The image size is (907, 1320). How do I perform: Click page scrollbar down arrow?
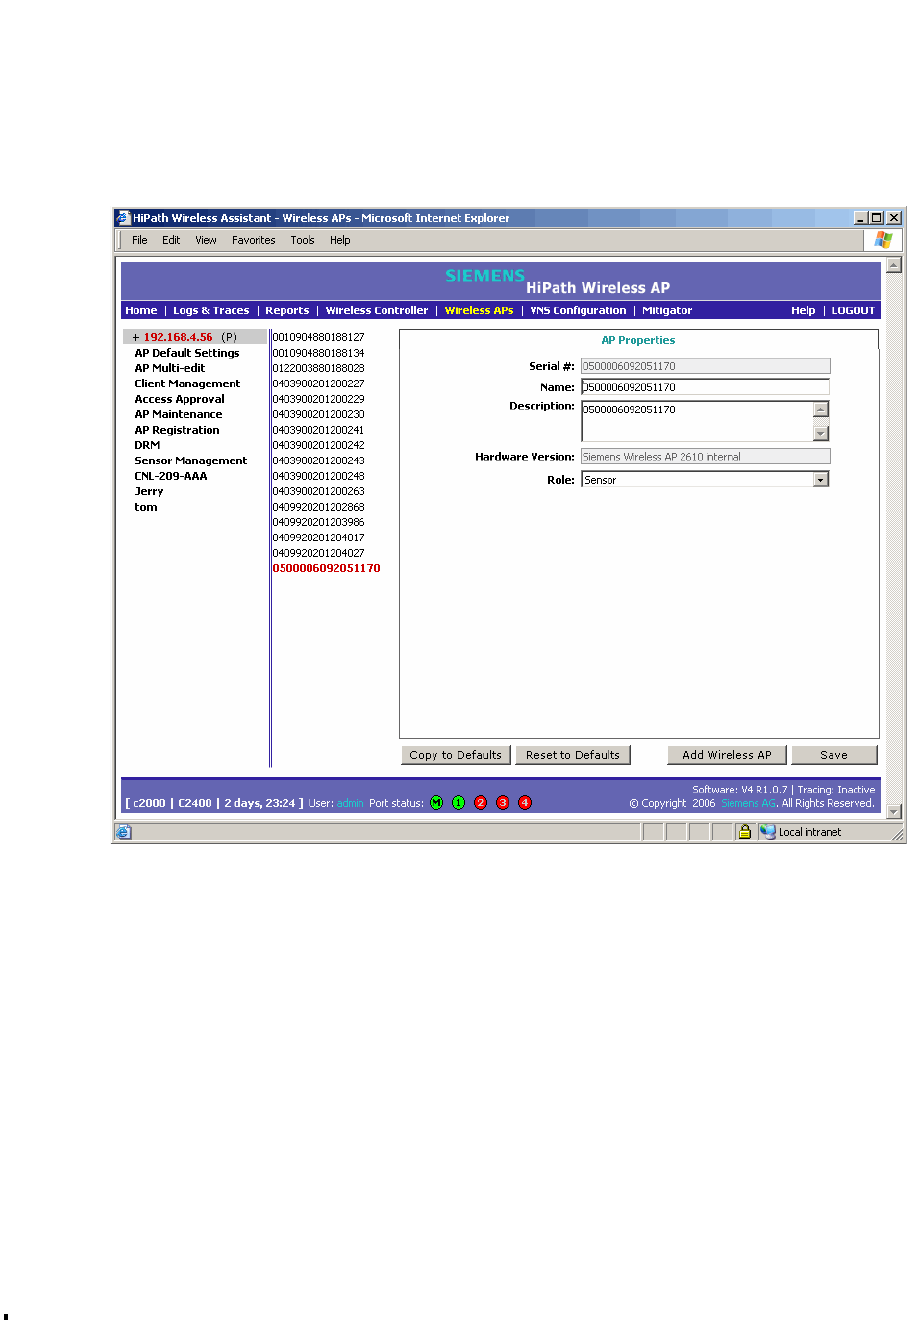[x=894, y=812]
